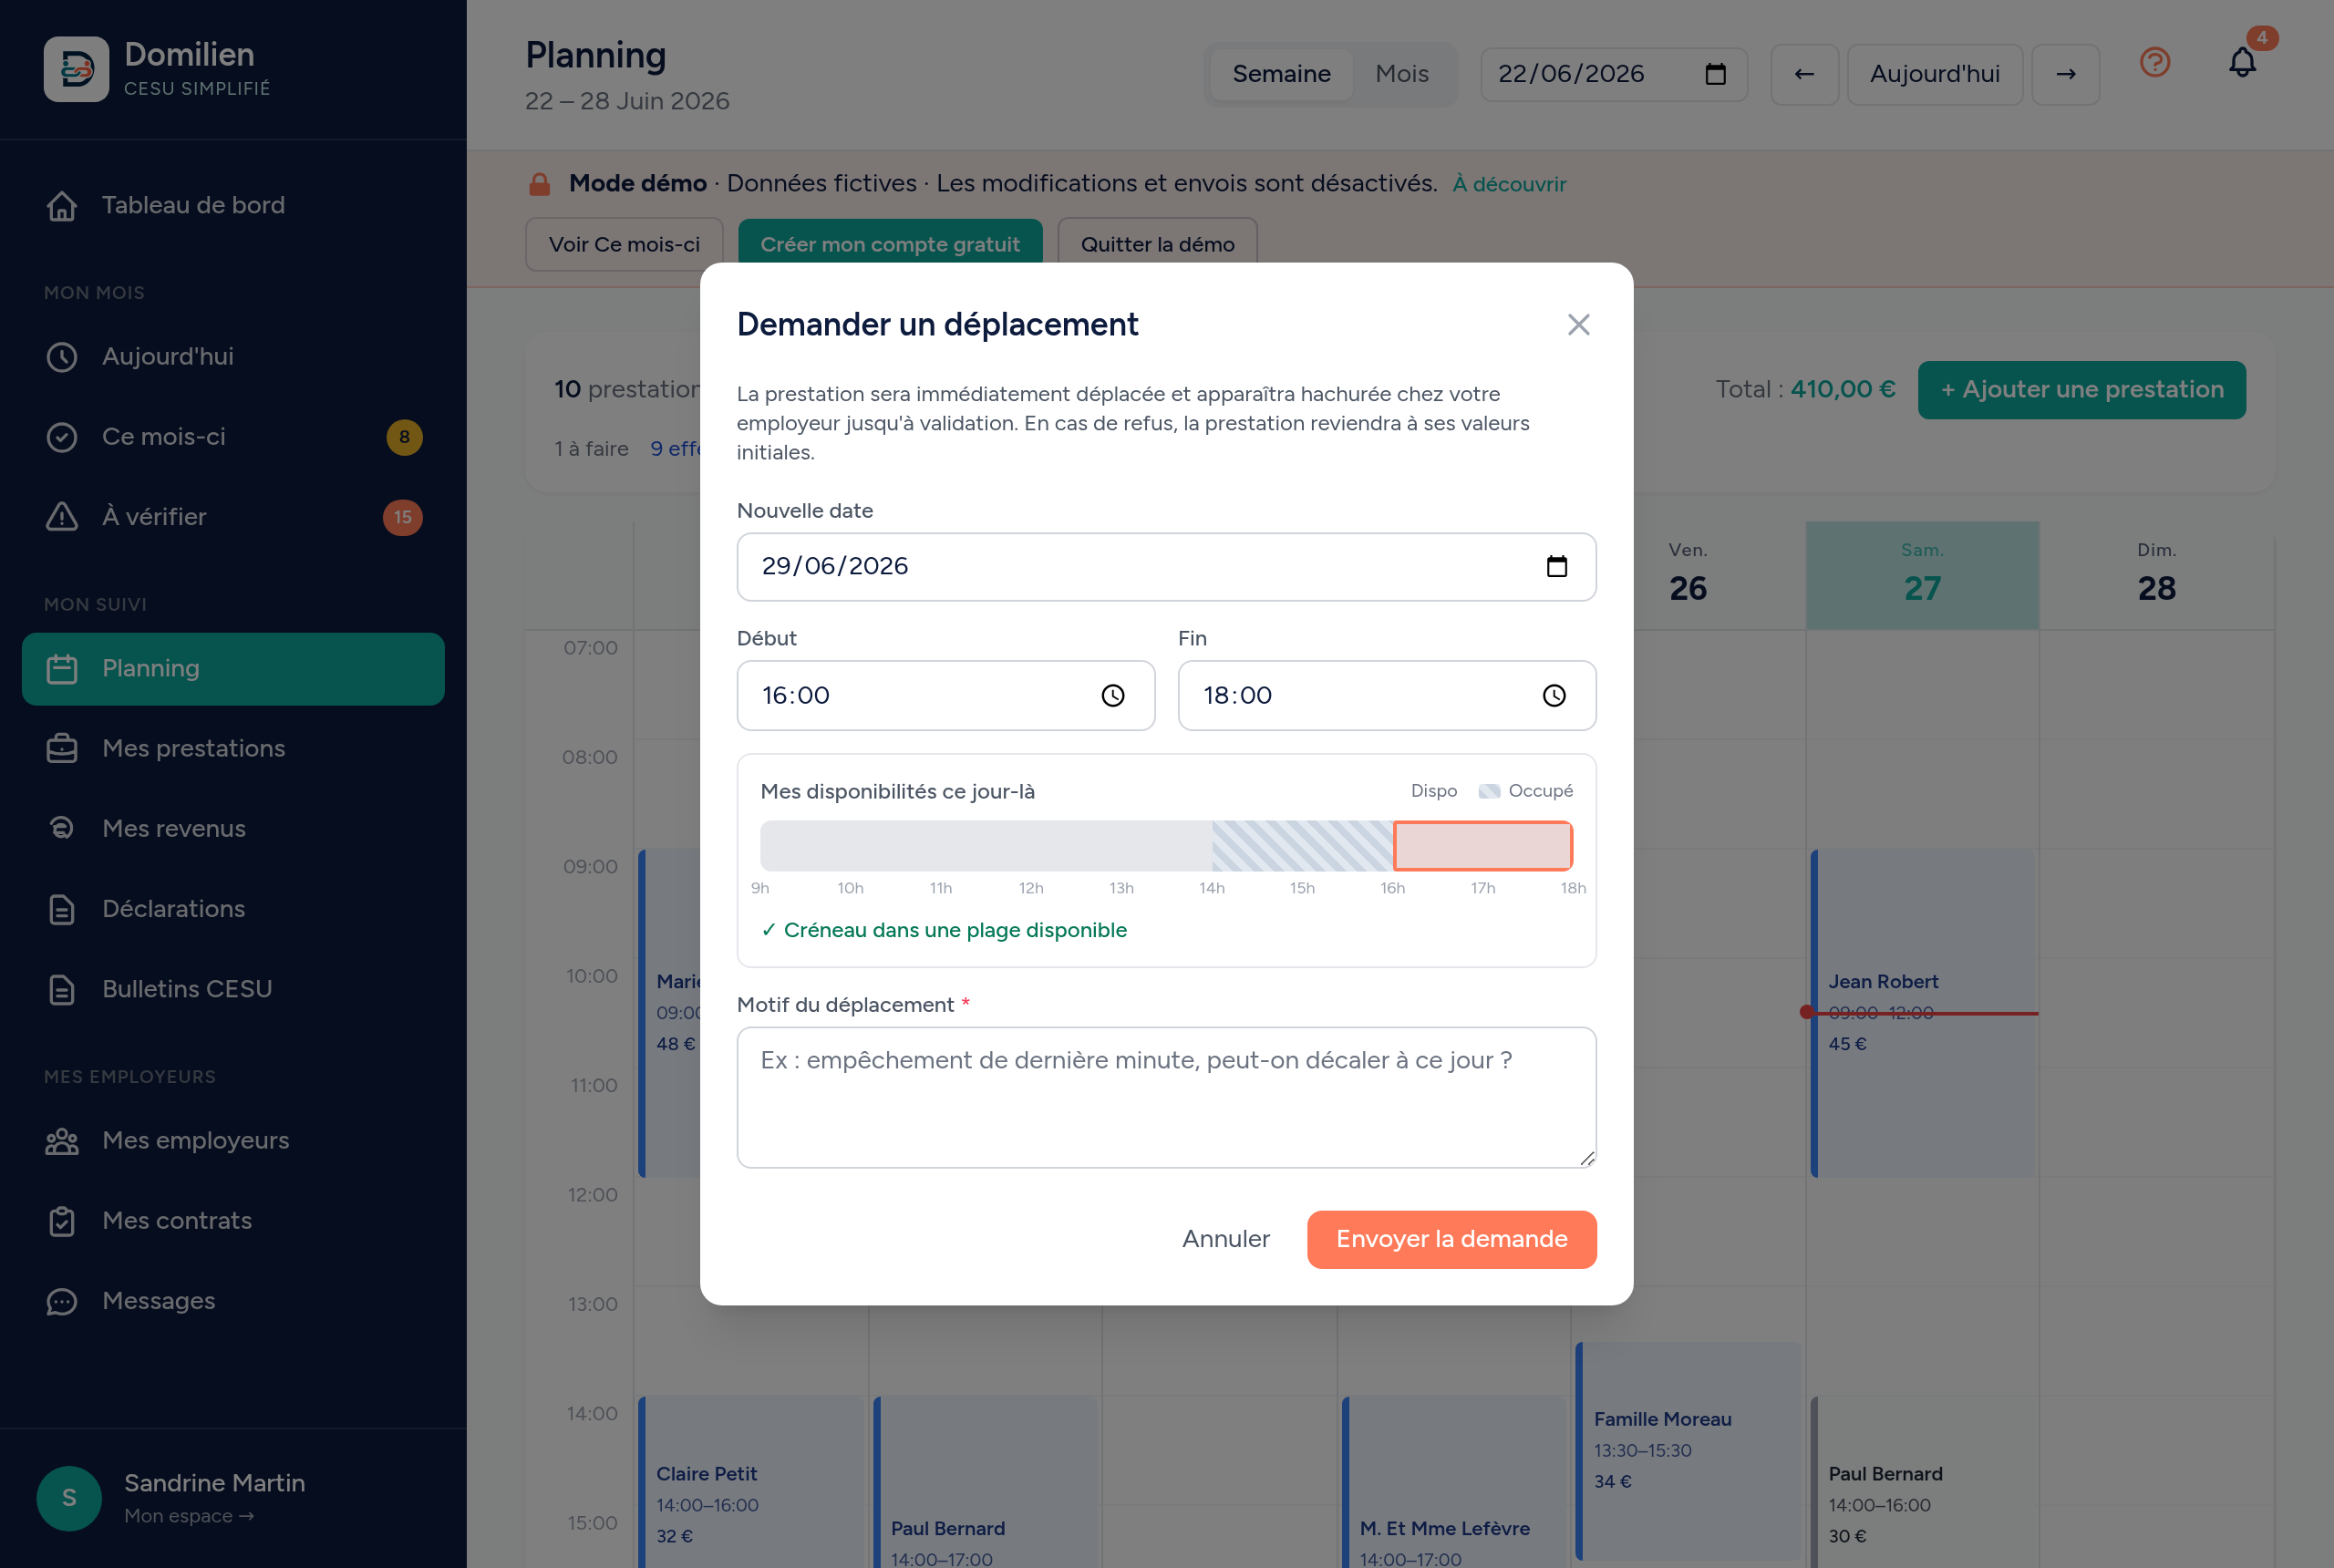
Task: Click the Domilien logo icon
Action: [x=76, y=69]
